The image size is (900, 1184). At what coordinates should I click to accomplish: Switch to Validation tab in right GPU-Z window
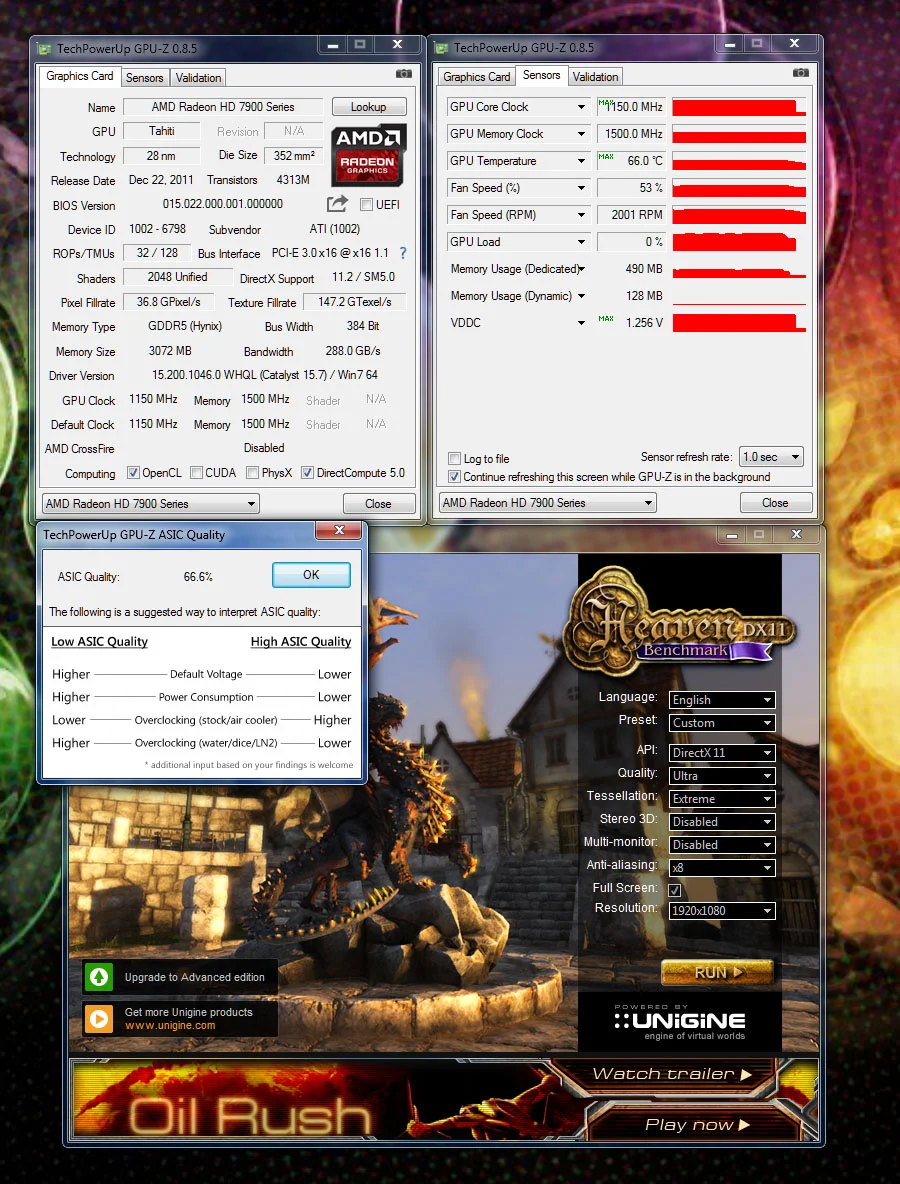coord(595,77)
